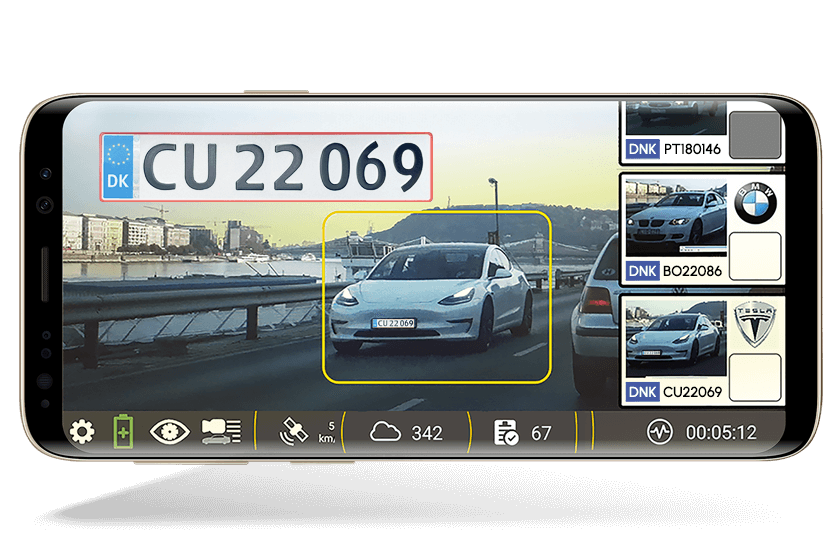Open the cropped car thumbnail above PT180146
Viewport: 840px width, 560px height.
coord(676,117)
